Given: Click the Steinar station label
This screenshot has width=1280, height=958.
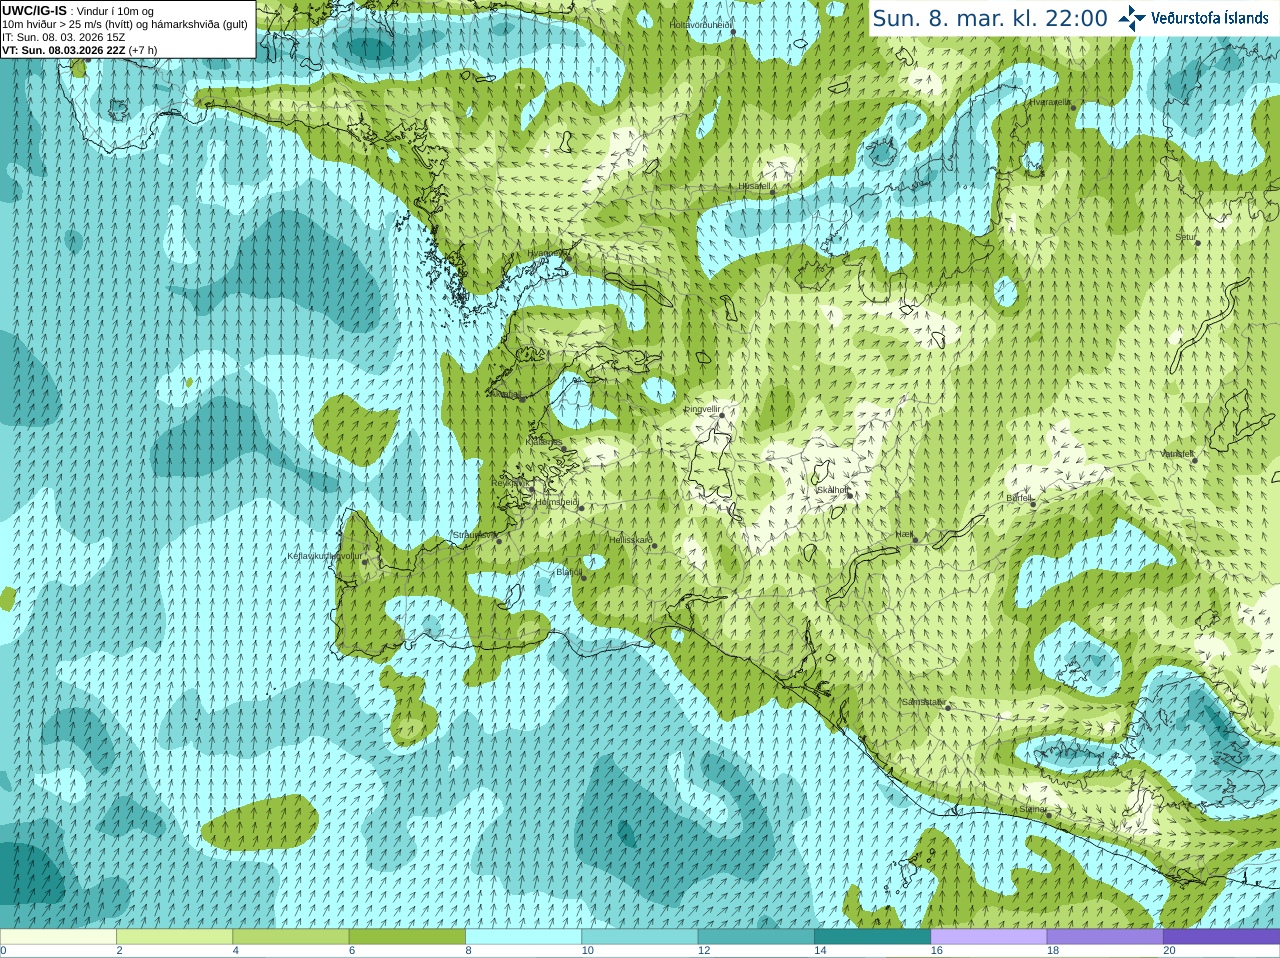Looking at the screenshot, I should click(x=1033, y=809).
